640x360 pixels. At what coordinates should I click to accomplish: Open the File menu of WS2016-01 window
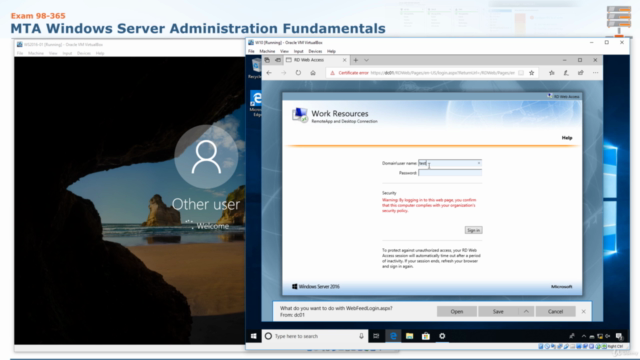[20, 53]
